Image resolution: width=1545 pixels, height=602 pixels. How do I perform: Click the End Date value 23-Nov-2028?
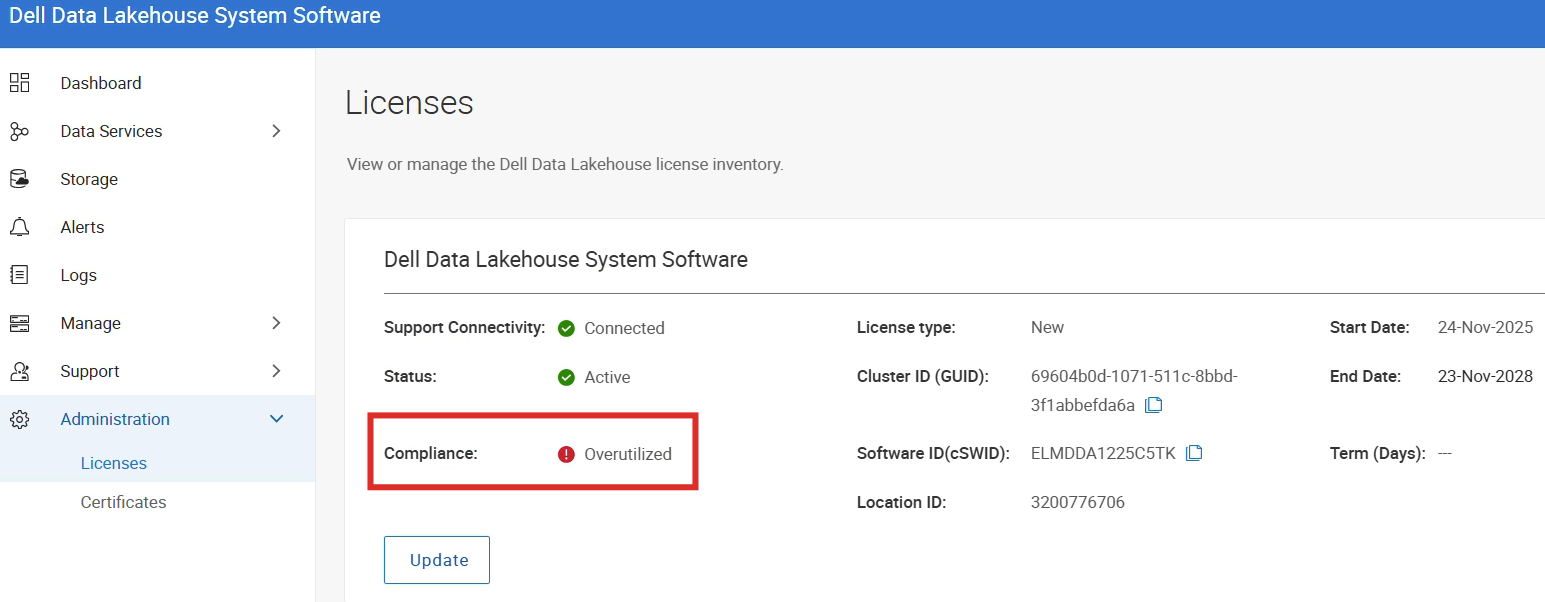[x=1485, y=376]
